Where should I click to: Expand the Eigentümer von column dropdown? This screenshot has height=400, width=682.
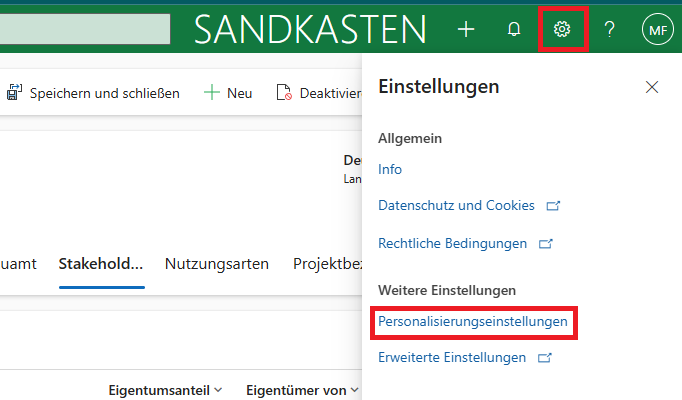[x=303, y=390]
